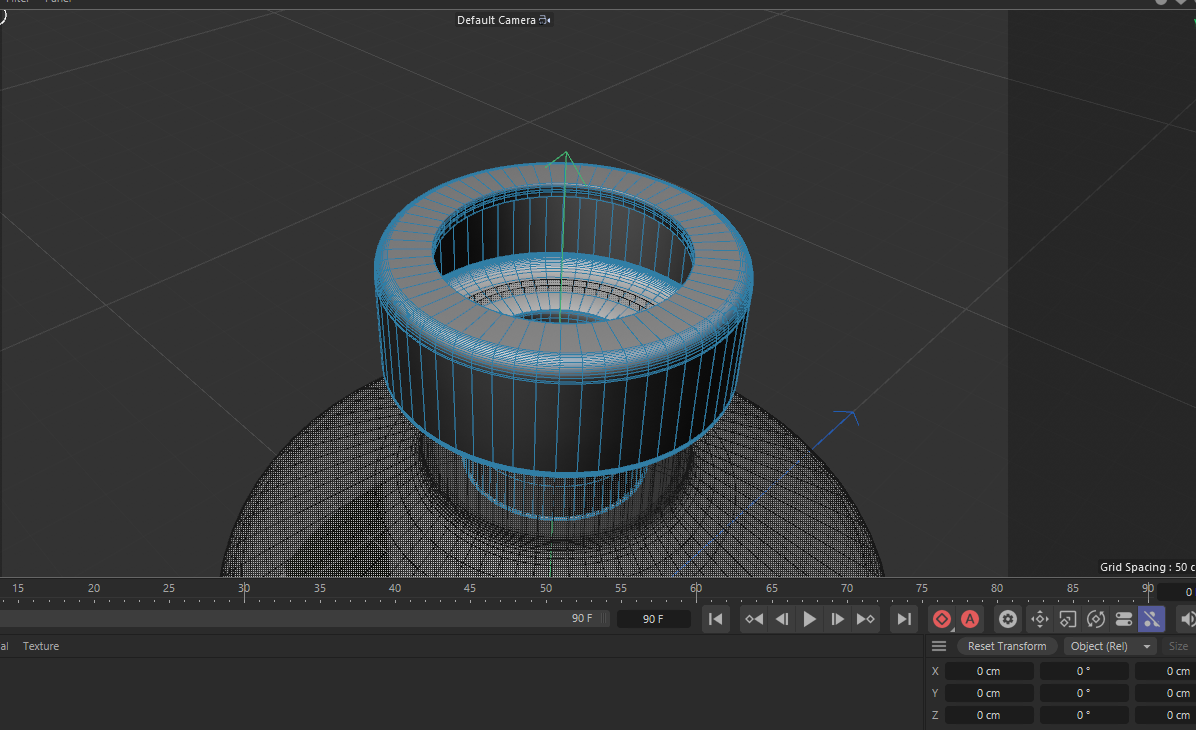Switch to the Texture tab
Viewport: 1196px width, 730px height.
(x=41, y=646)
